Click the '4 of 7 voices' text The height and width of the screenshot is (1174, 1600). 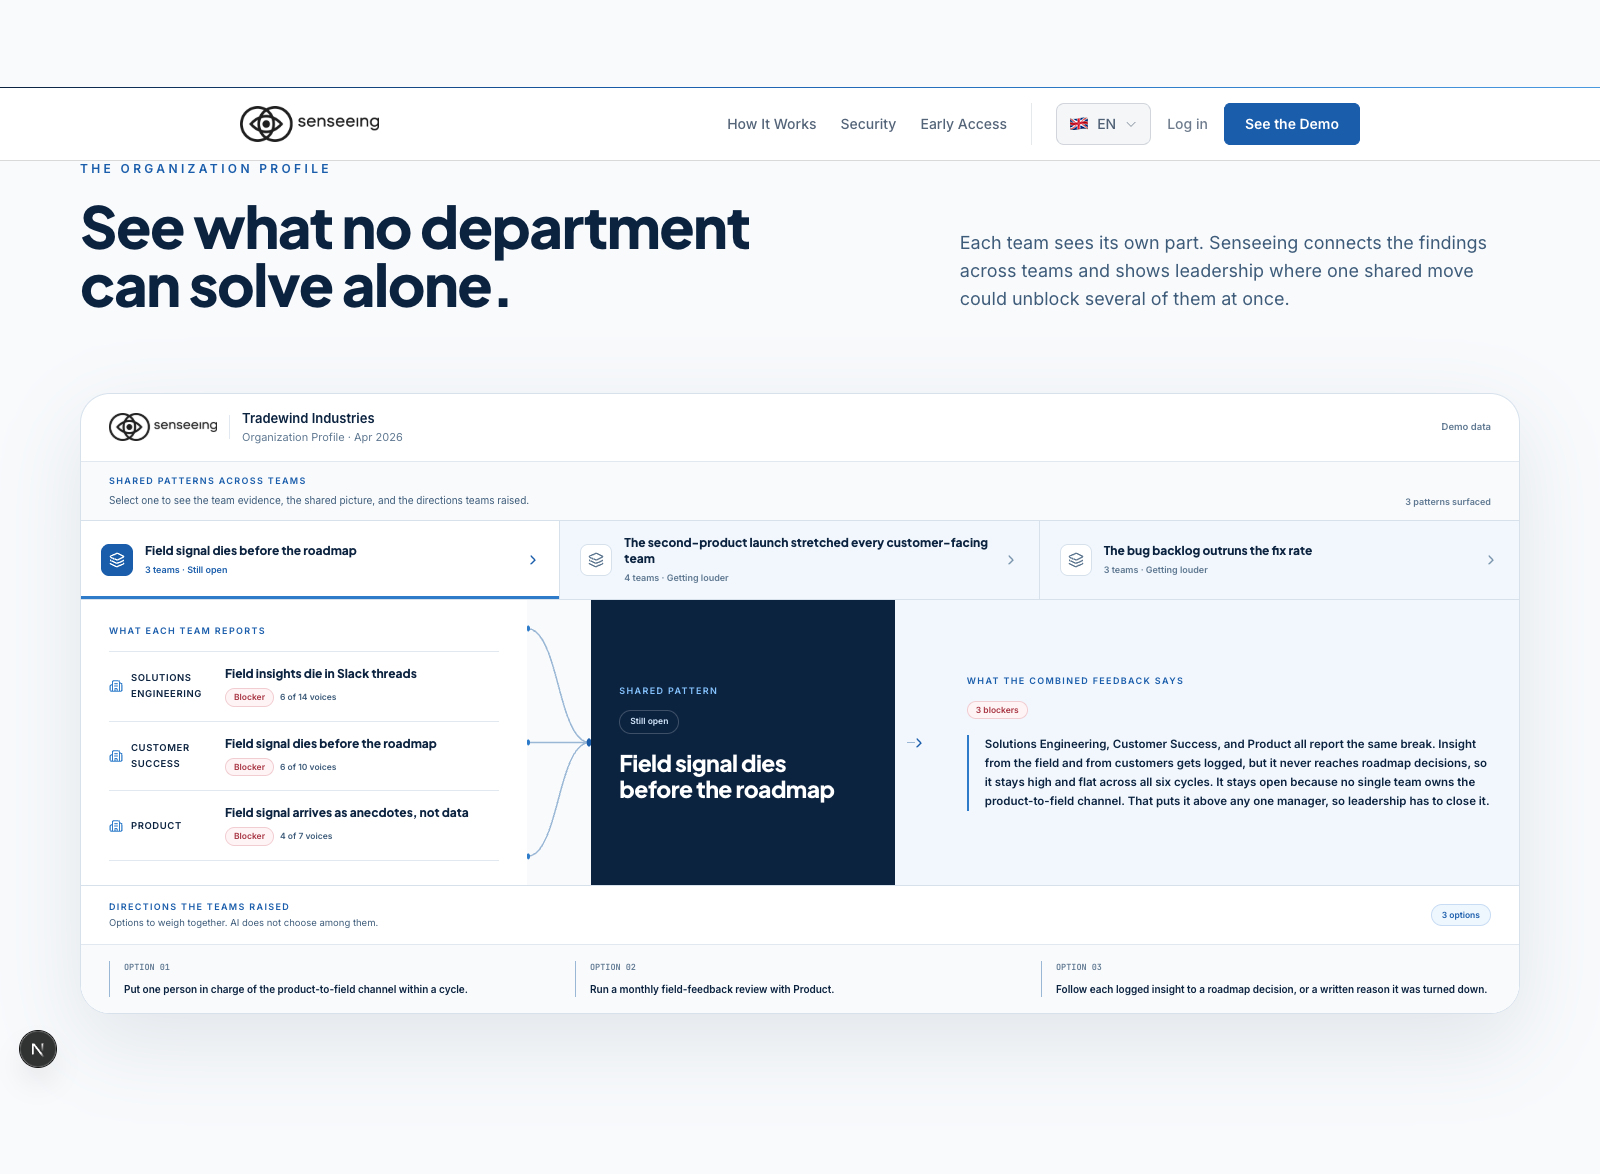[306, 836]
